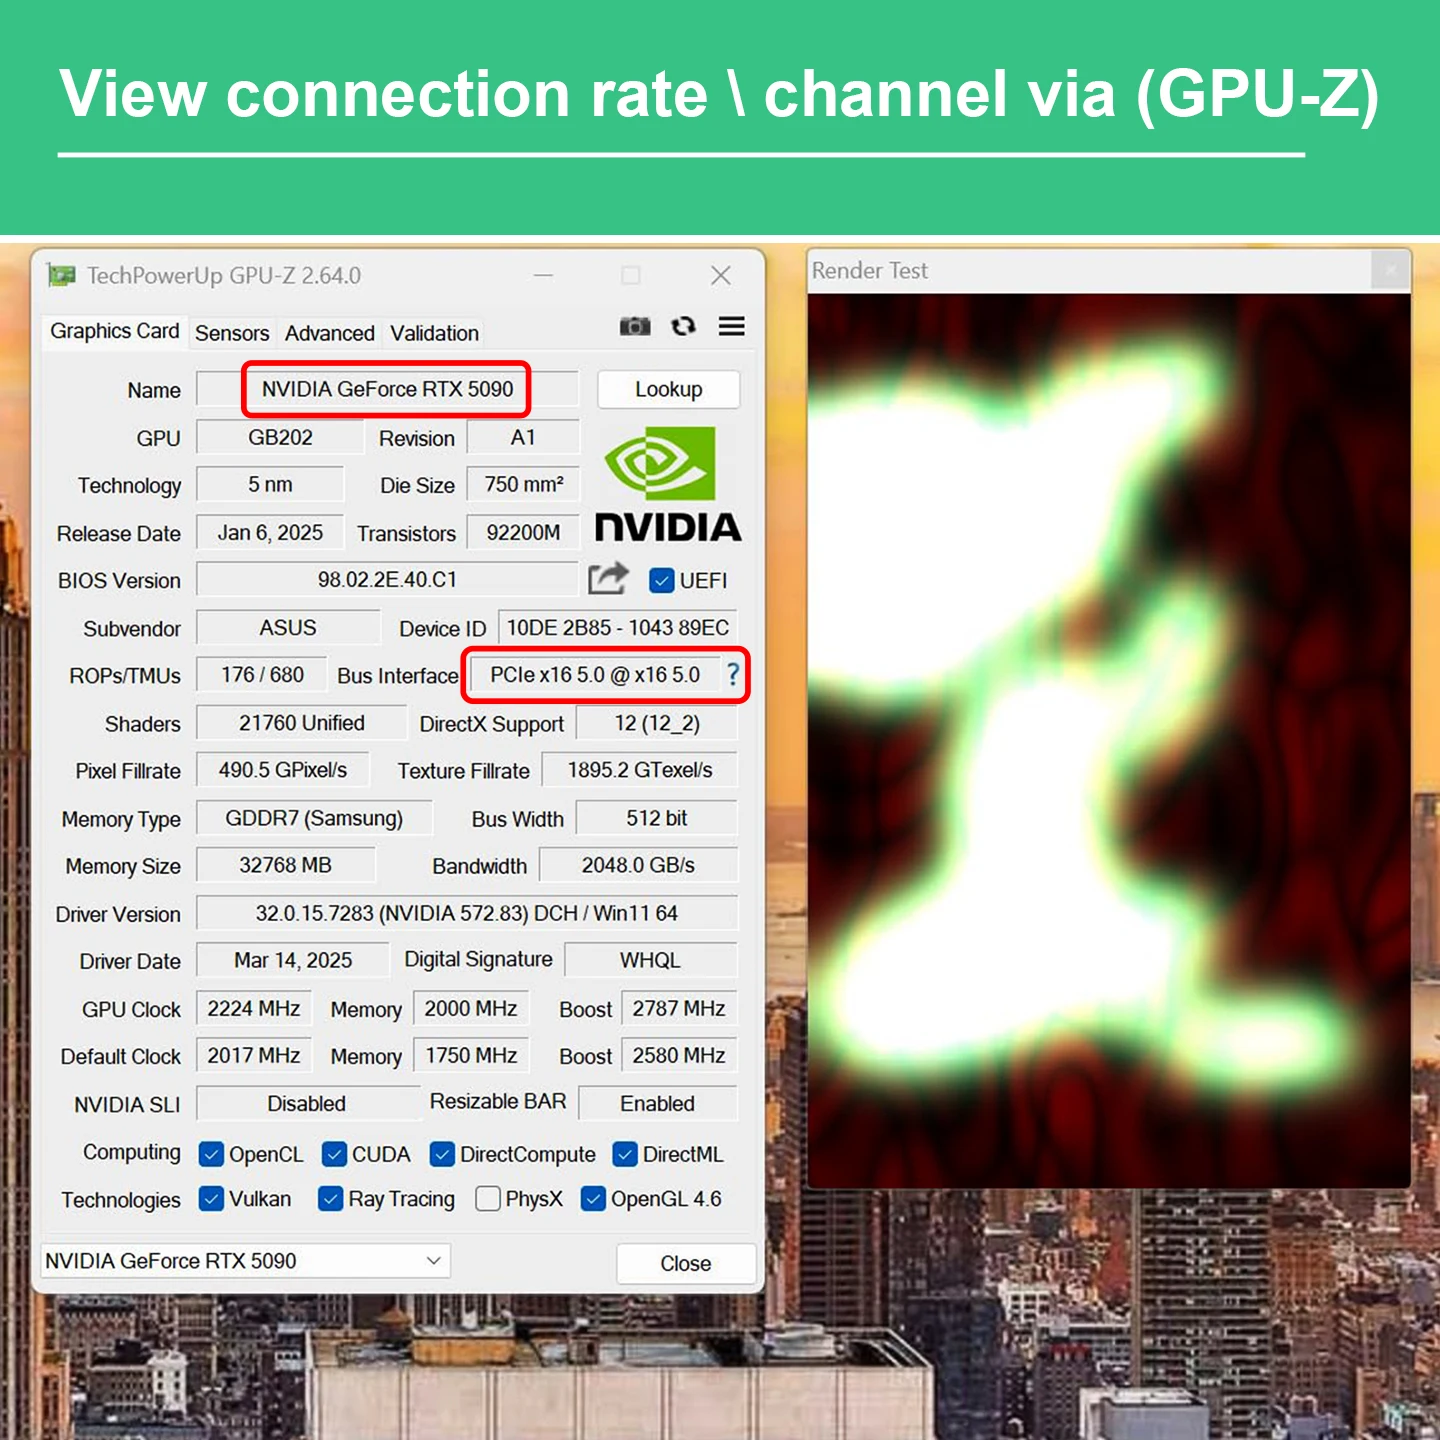Viewport: 1440px width, 1440px height.
Task: Click the Shaders value 21760 Unified
Action: tap(302, 722)
